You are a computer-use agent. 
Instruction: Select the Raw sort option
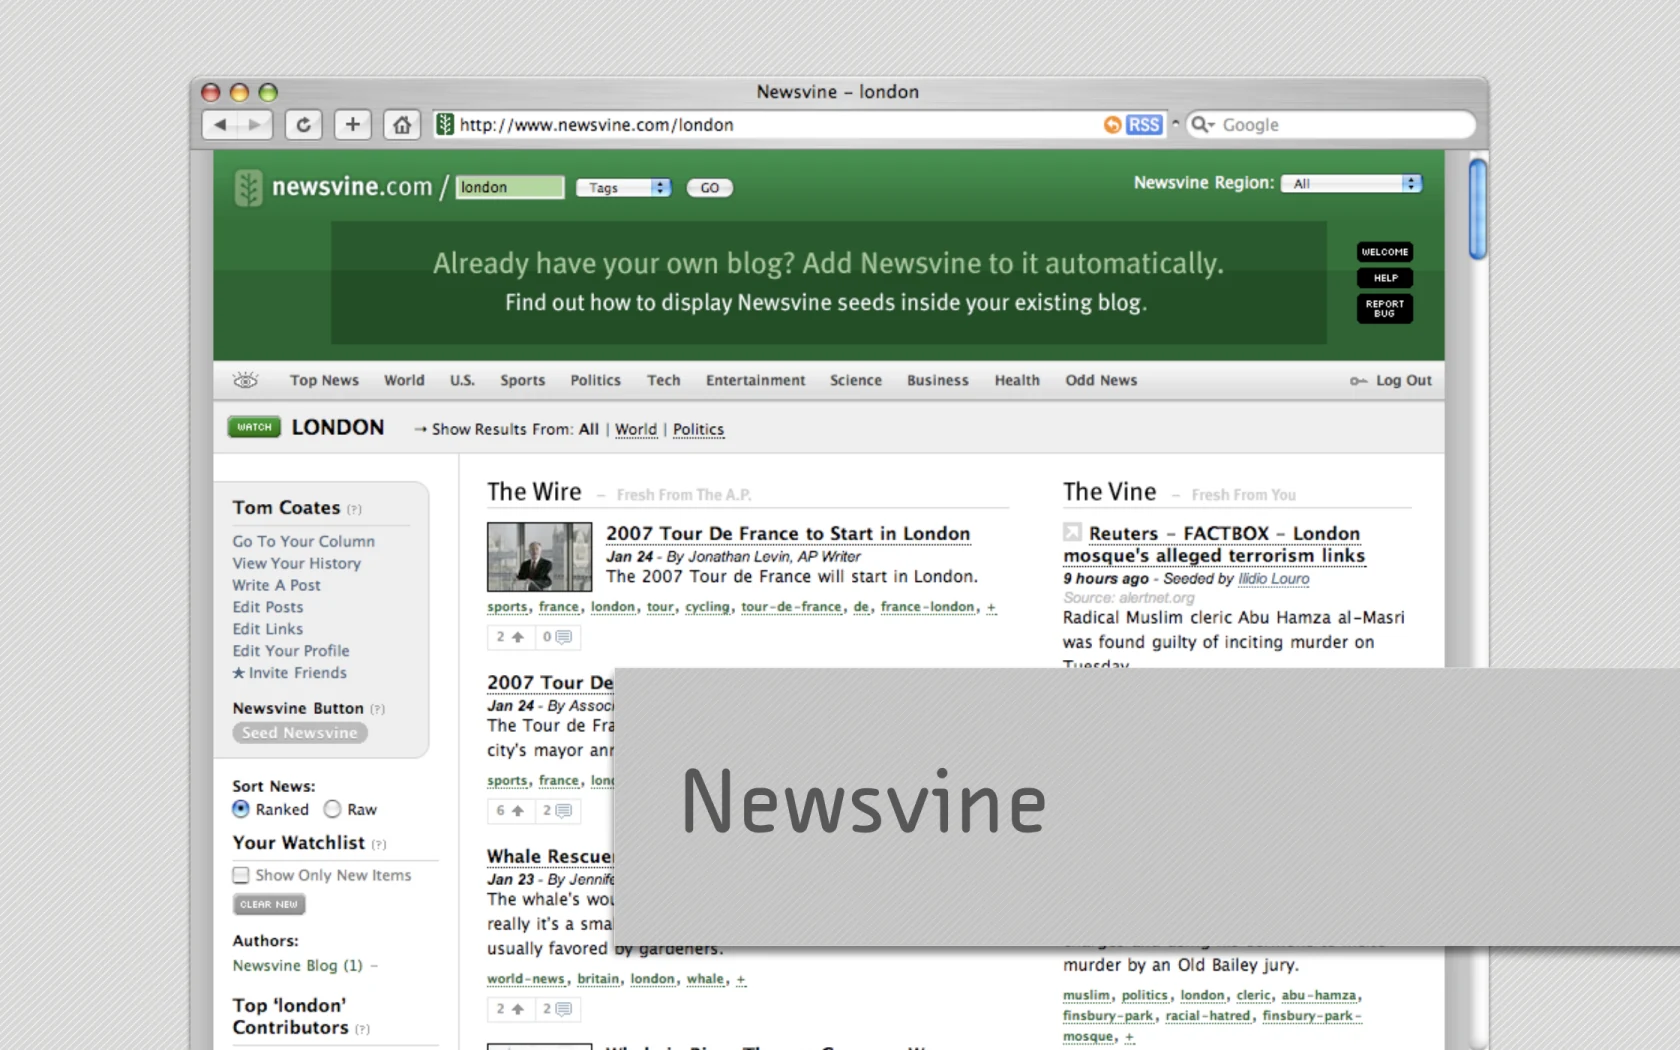coord(332,809)
